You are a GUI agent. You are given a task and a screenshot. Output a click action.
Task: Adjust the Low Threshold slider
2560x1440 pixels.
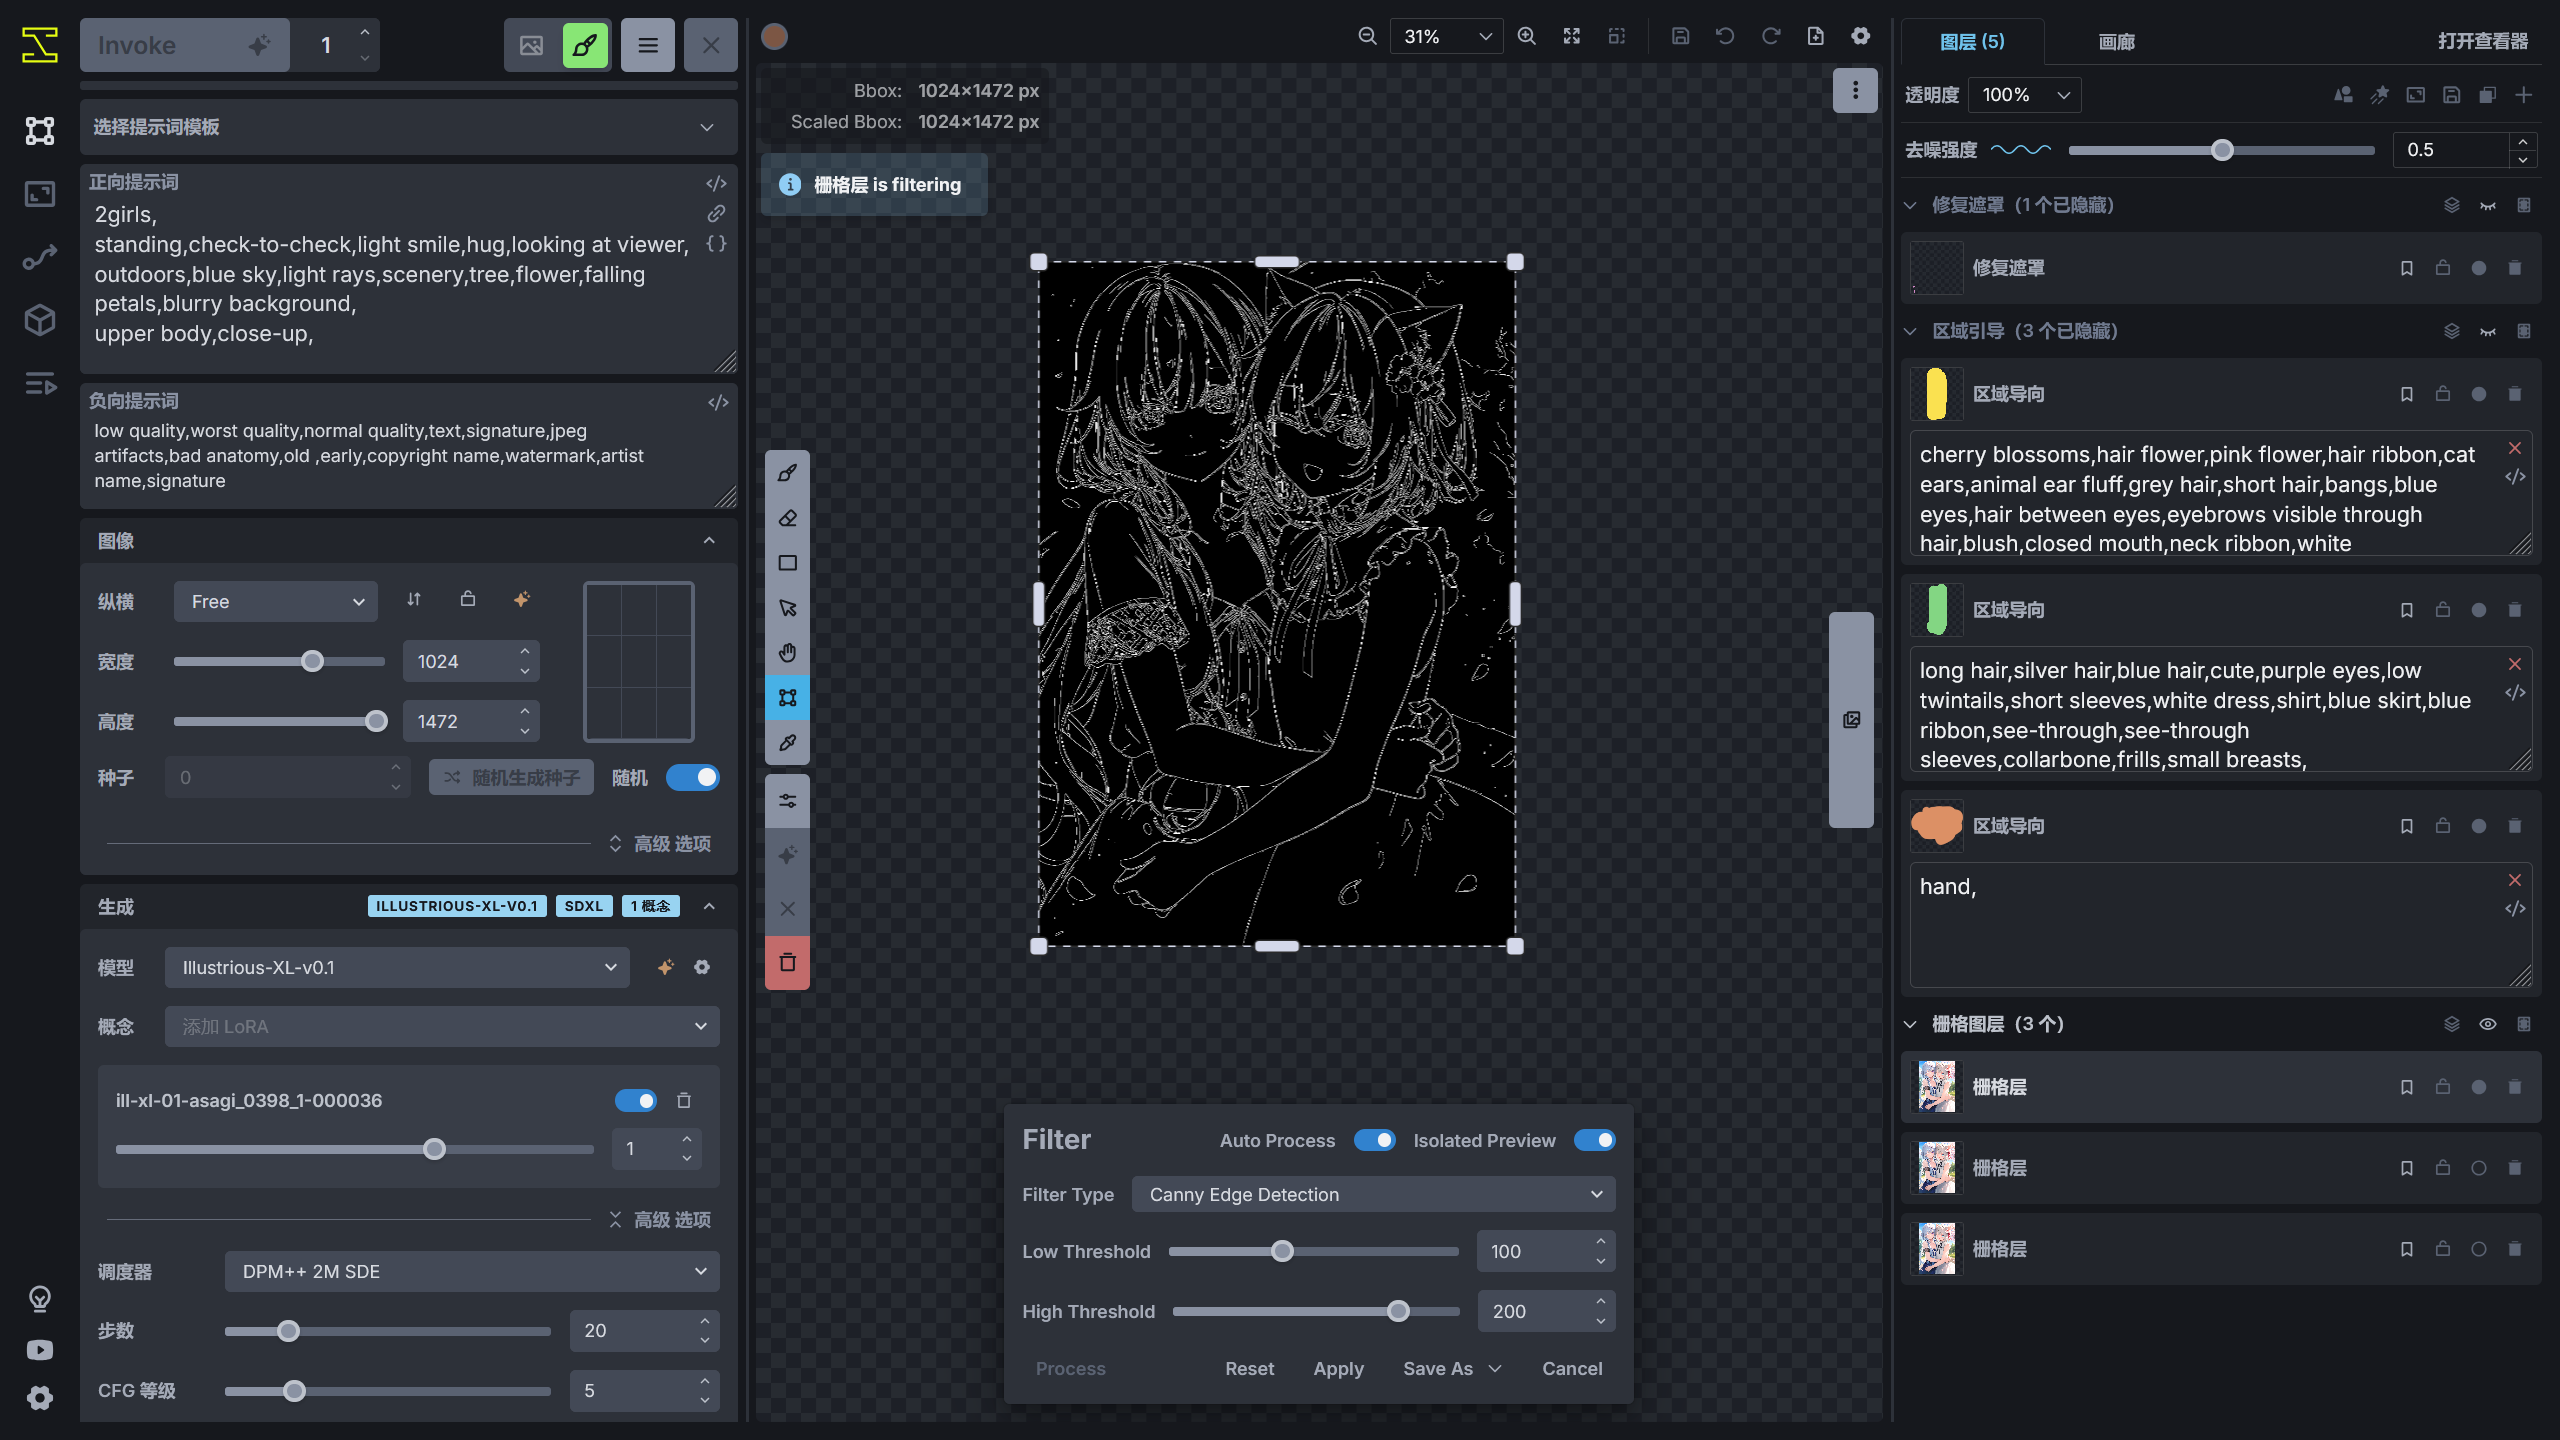point(1282,1252)
